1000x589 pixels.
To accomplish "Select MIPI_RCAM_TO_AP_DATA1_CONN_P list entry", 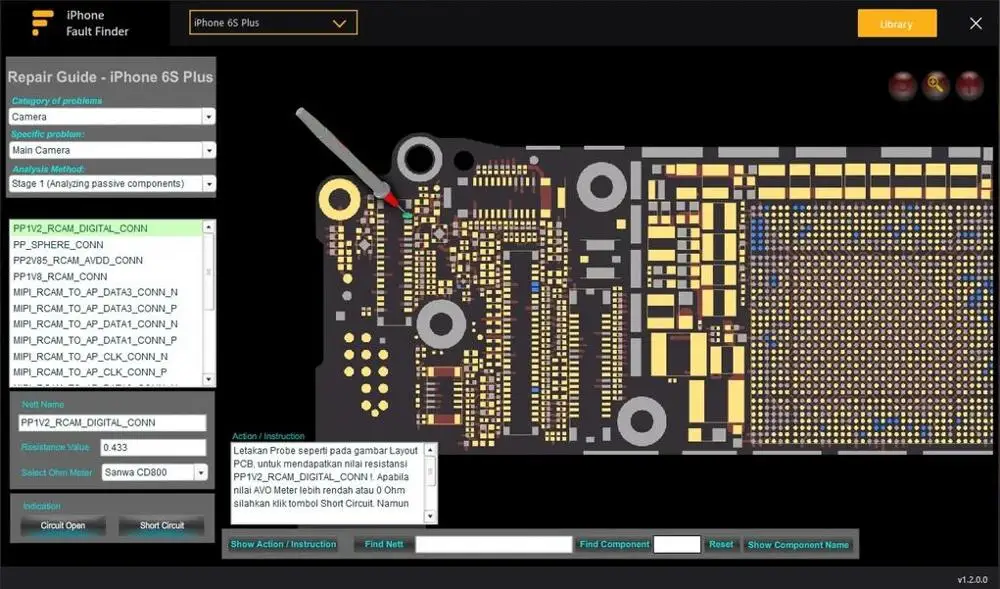I will 107,340.
